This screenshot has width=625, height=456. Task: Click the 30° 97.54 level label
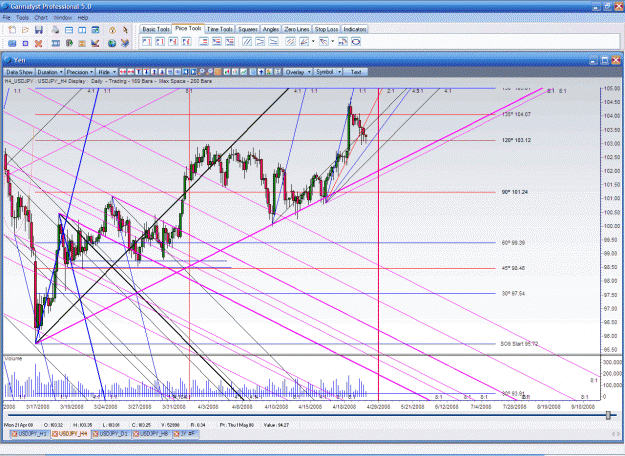[x=513, y=294]
